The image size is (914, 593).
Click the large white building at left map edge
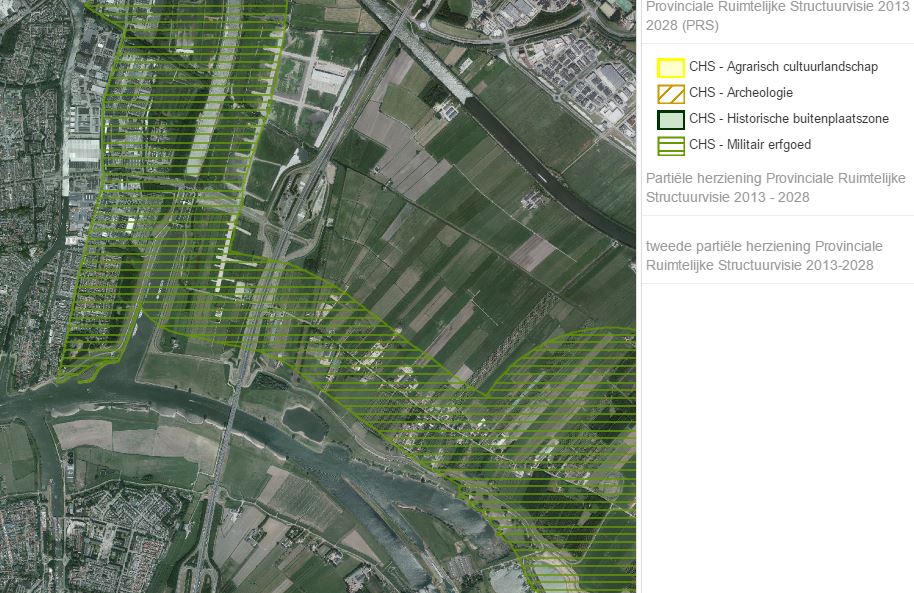coord(82,155)
